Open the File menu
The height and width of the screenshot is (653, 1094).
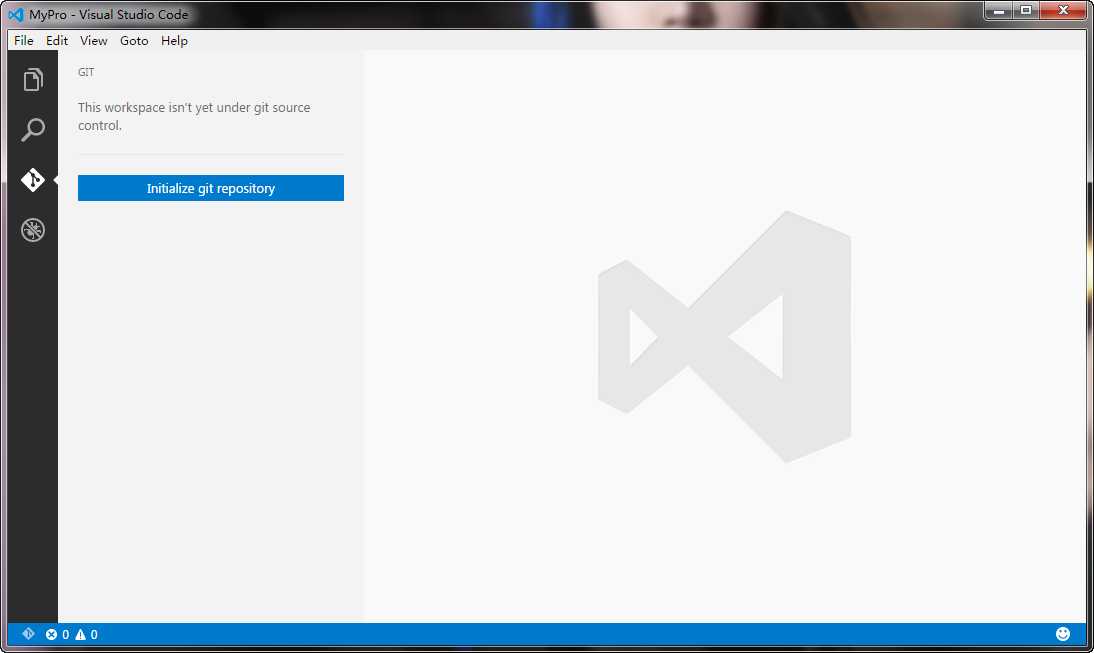(24, 40)
